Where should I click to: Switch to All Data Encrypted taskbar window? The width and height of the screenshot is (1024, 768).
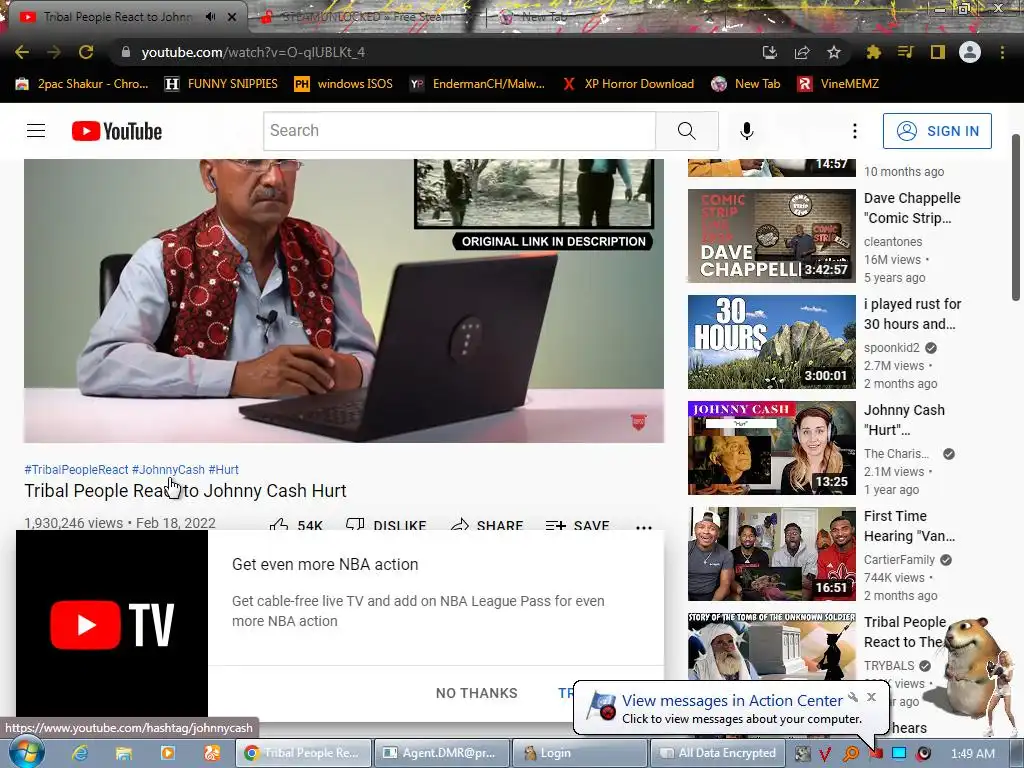[718, 753]
